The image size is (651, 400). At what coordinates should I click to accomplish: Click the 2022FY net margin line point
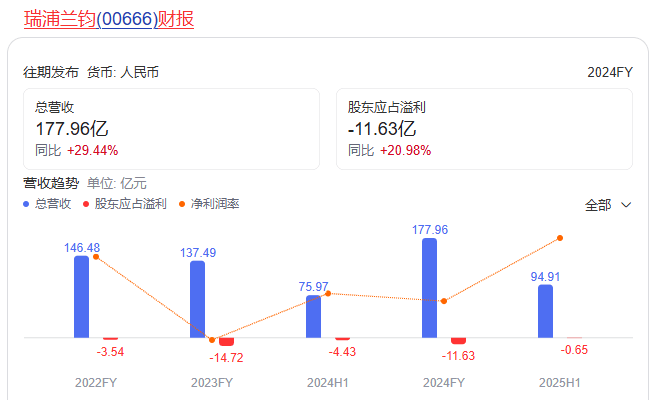pos(96,257)
